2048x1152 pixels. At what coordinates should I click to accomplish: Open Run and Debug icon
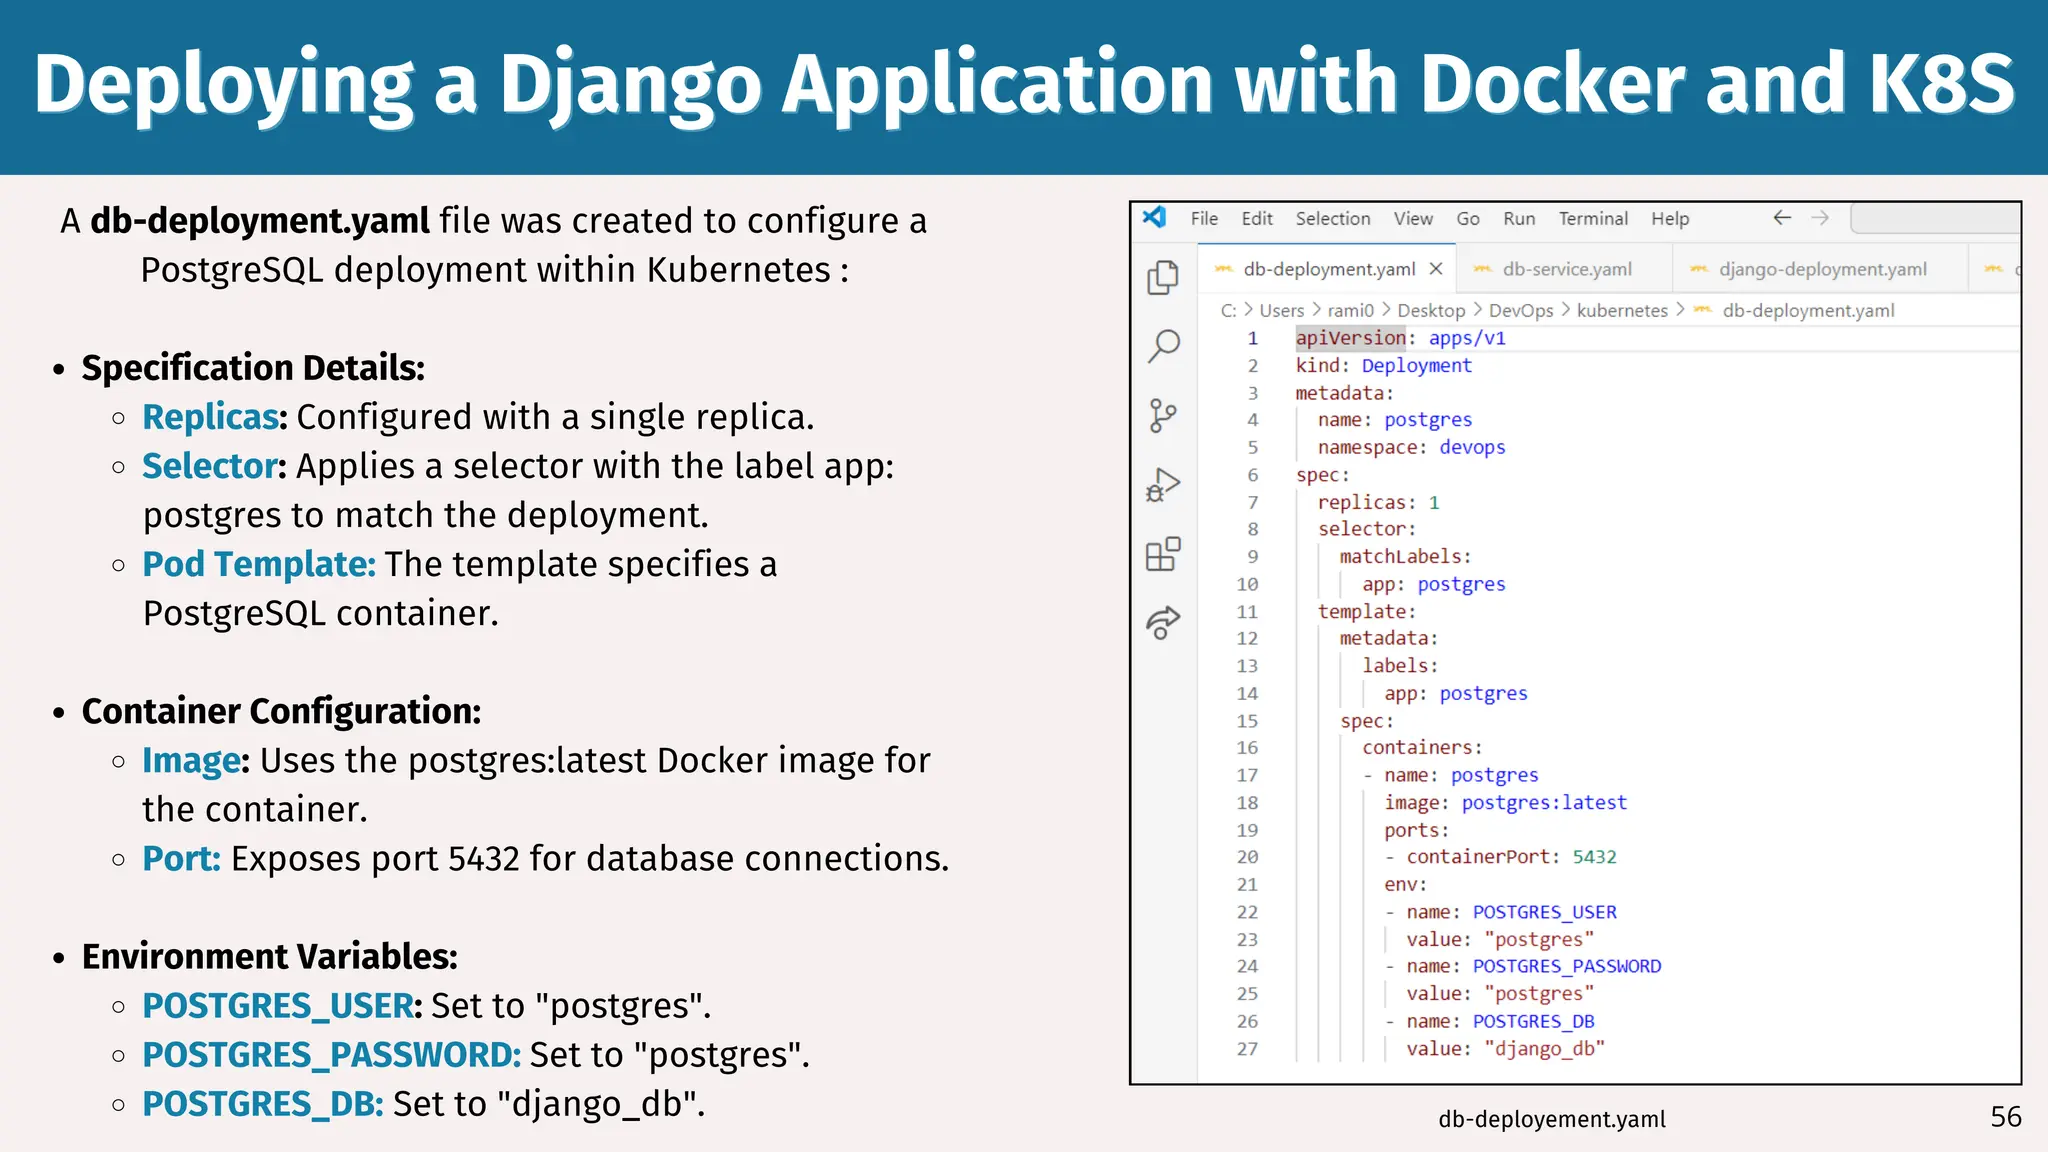pos(1163,485)
